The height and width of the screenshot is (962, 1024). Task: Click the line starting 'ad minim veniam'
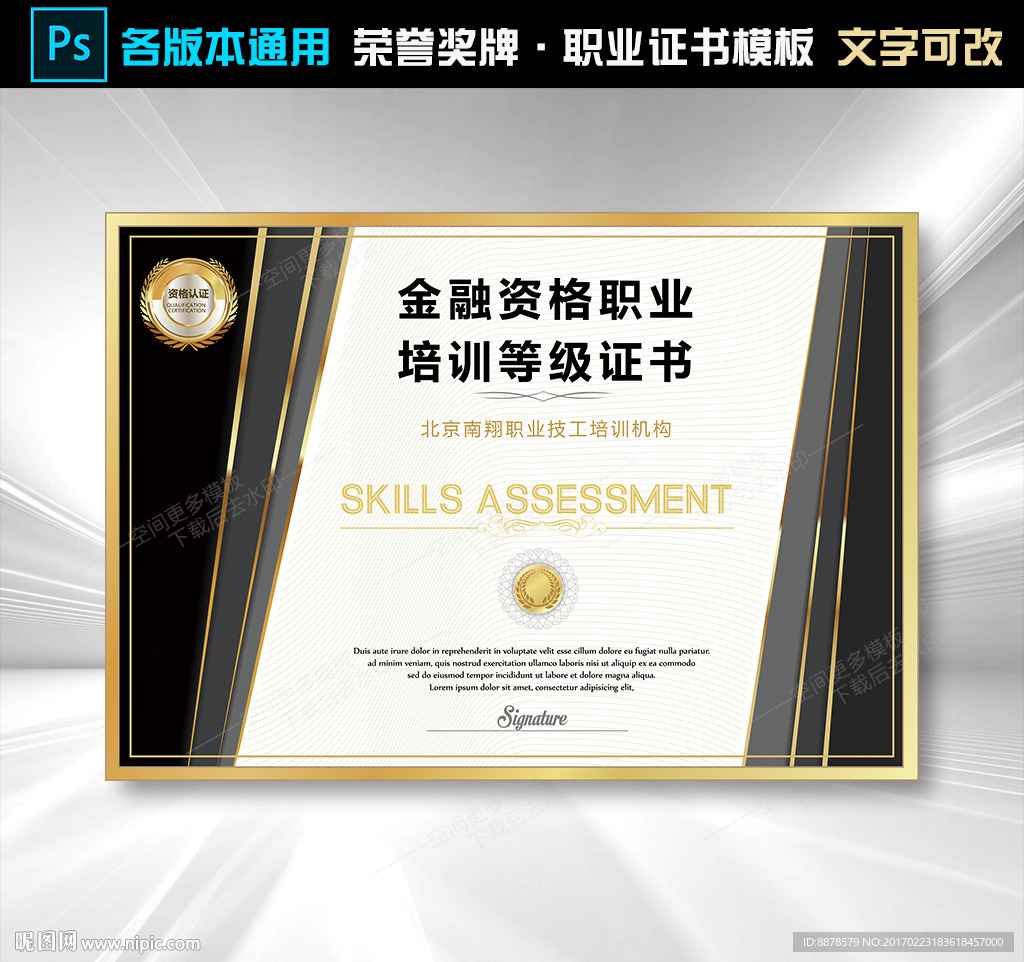(x=532, y=663)
